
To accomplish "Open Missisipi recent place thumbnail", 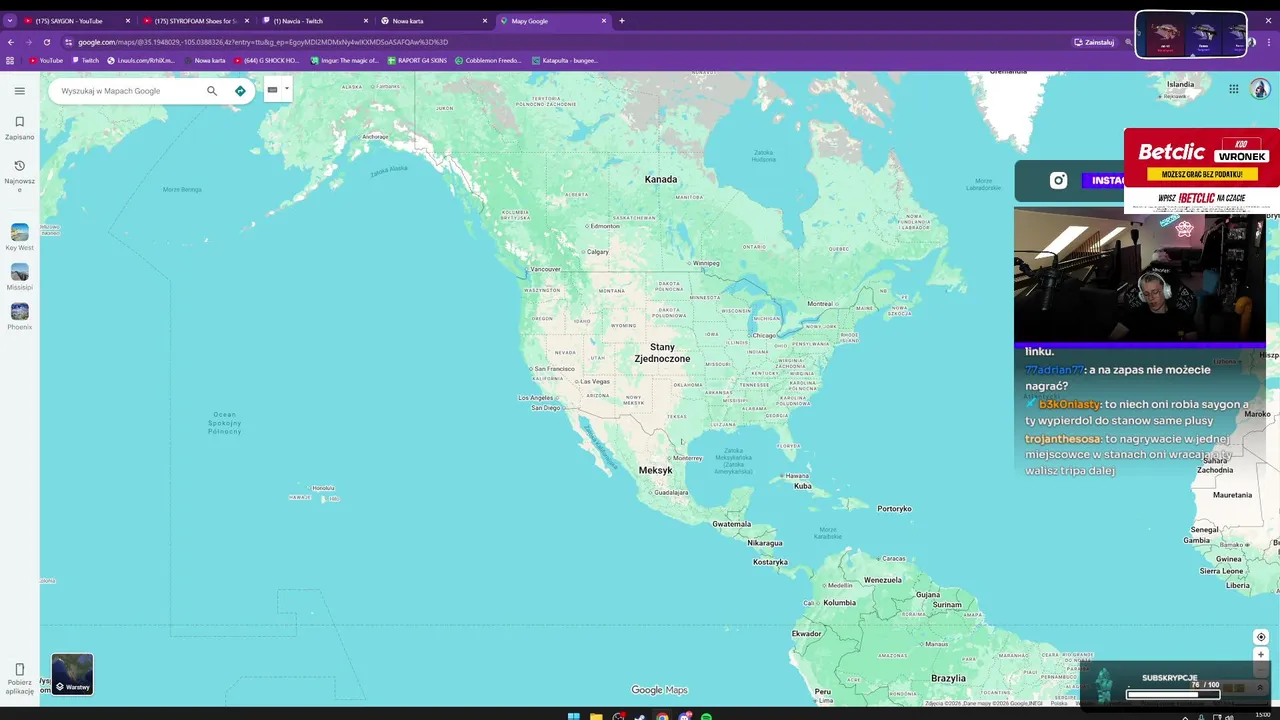I will [x=19, y=272].
